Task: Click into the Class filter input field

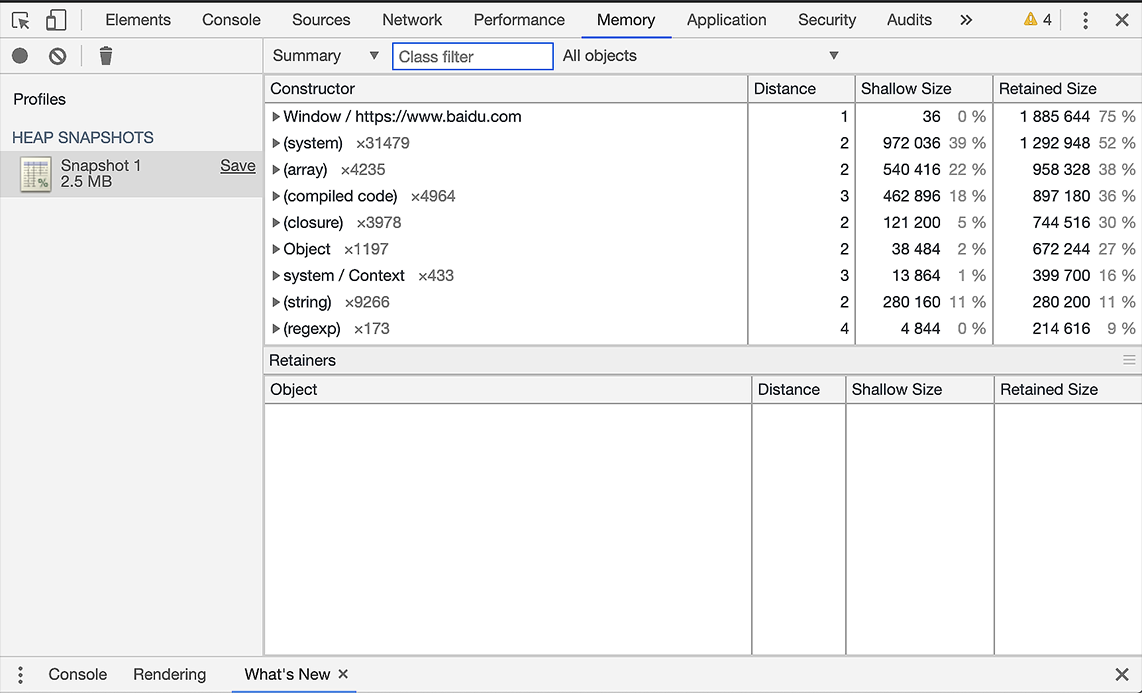Action: point(472,56)
